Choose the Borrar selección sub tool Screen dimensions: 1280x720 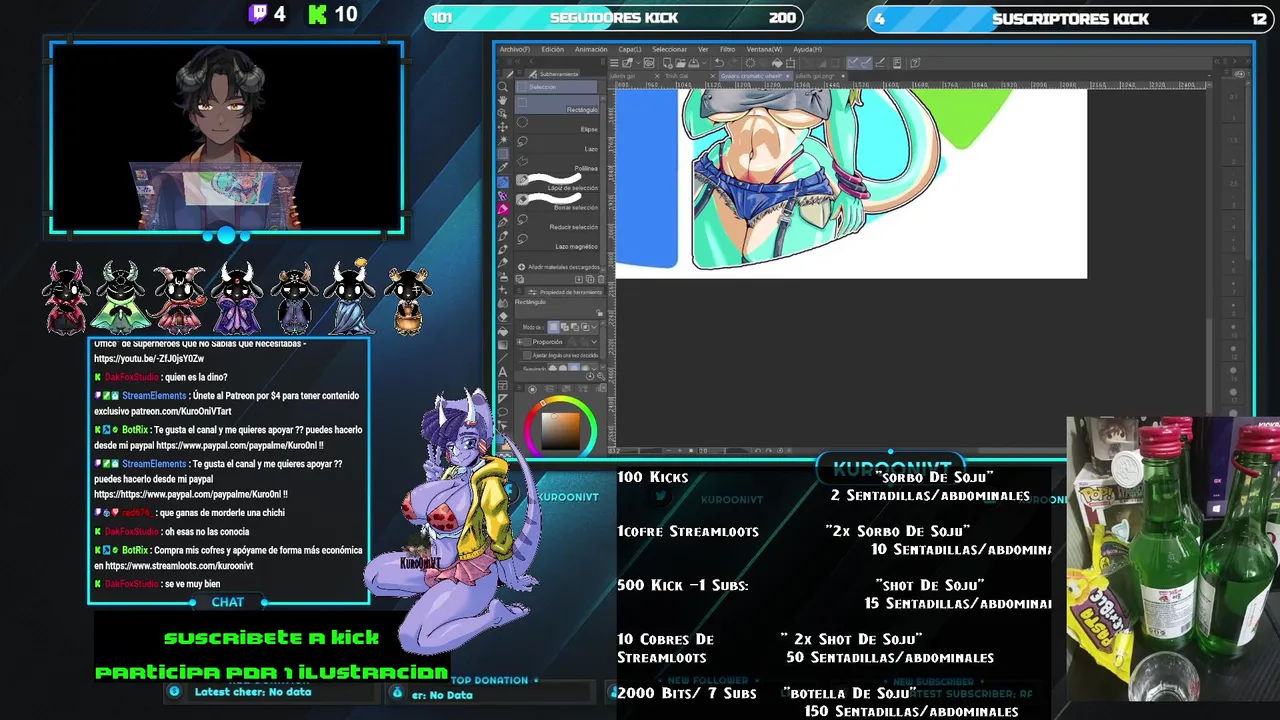[557, 201]
